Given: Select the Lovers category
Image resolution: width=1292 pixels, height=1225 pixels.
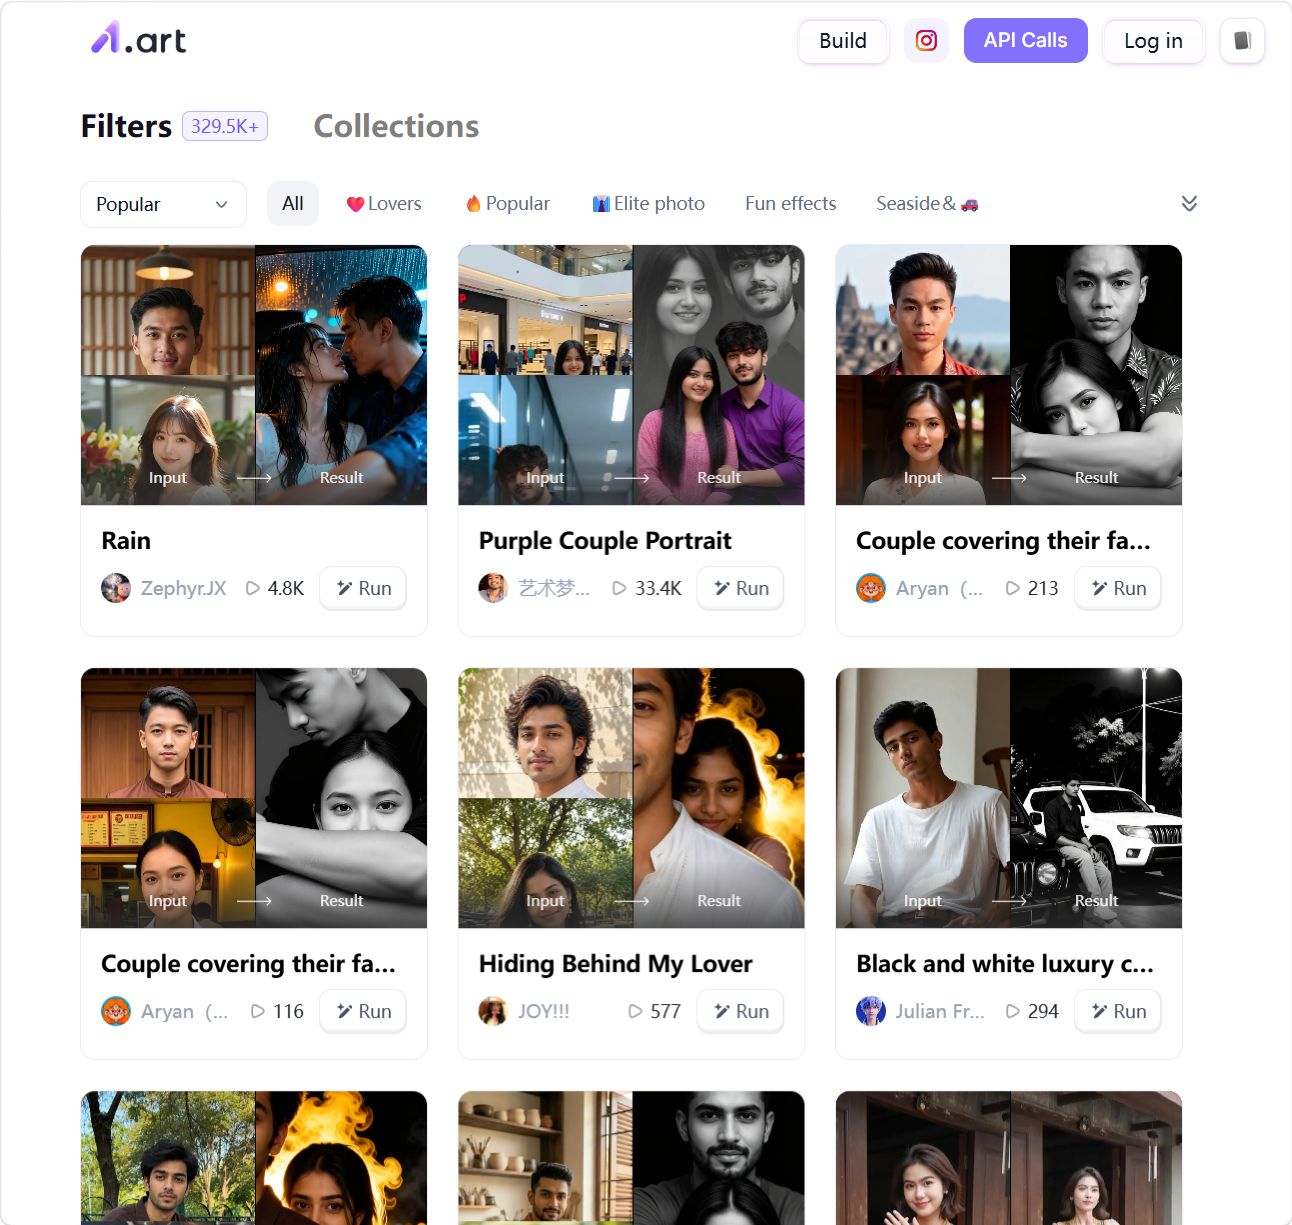Looking at the screenshot, I should 384,204.
